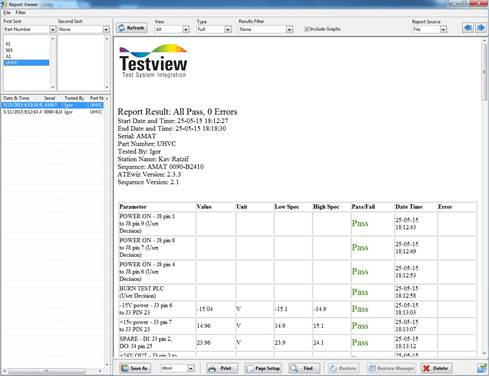The image size is (489, 376).
Task: Click the export icon at bottom right corner
Action: (x=482, y=368)
